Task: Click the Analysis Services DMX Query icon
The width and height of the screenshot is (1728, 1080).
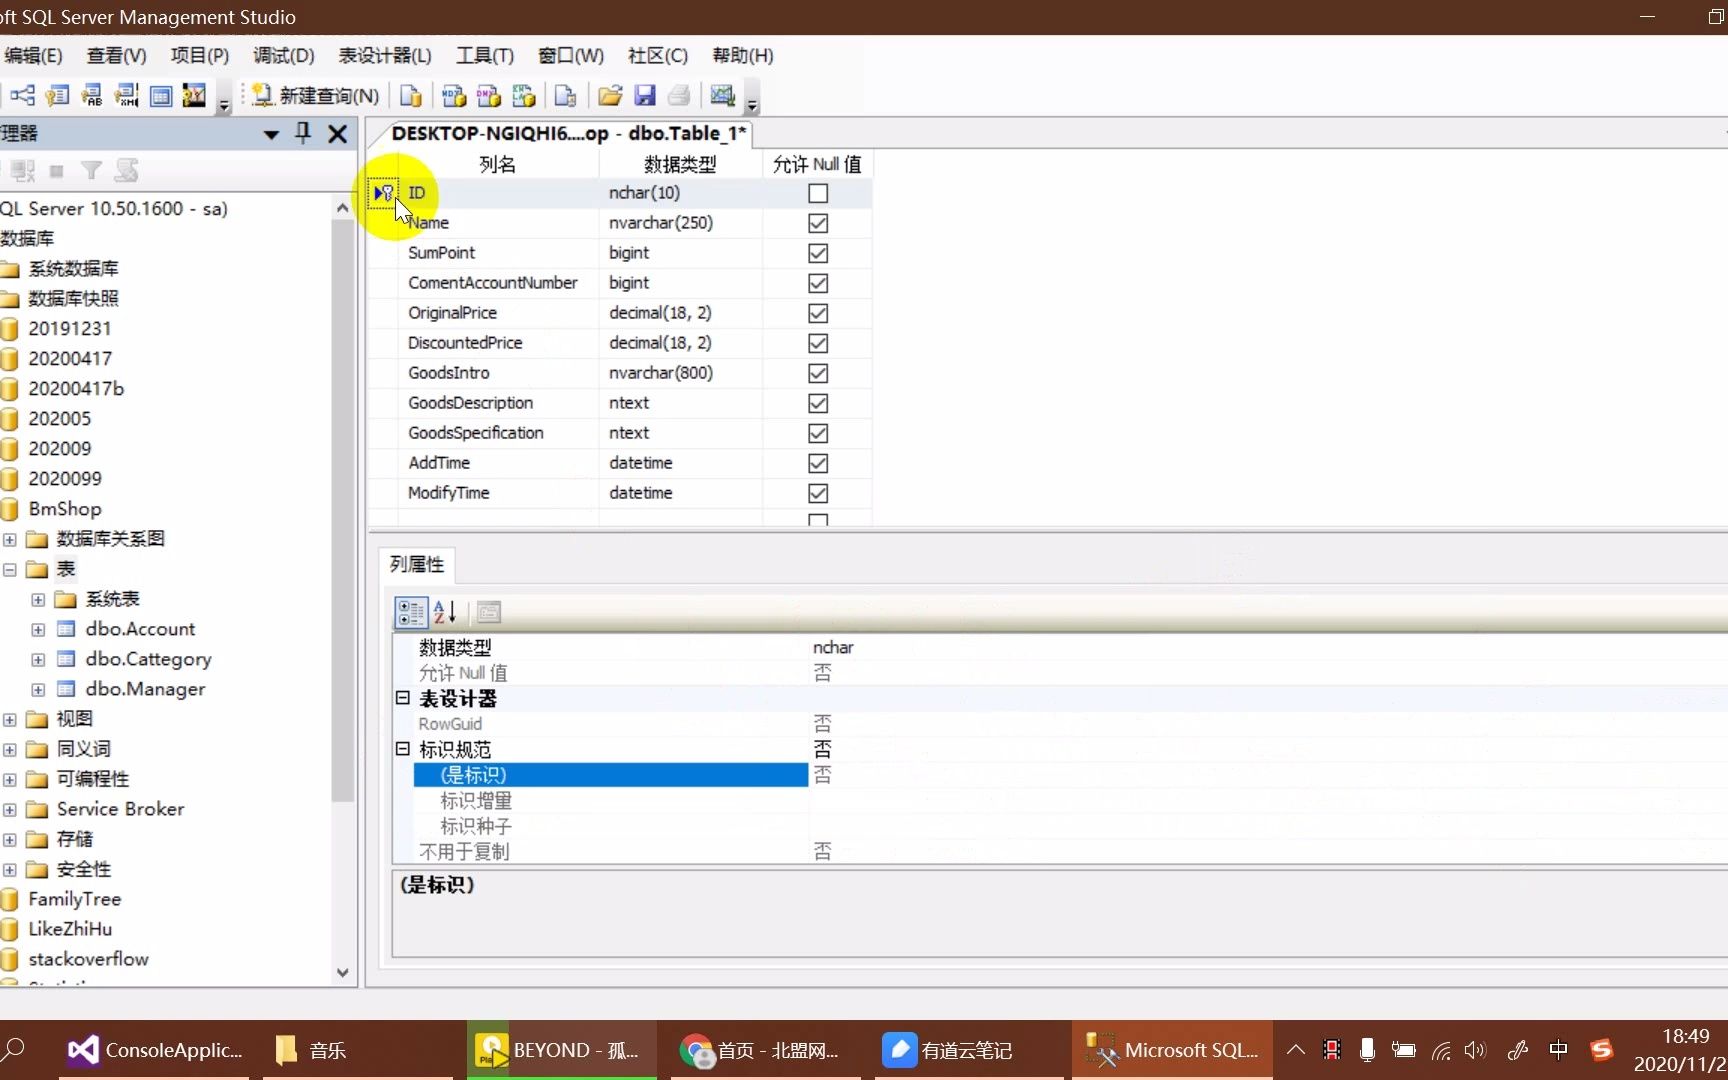Action: click(489, 95)
